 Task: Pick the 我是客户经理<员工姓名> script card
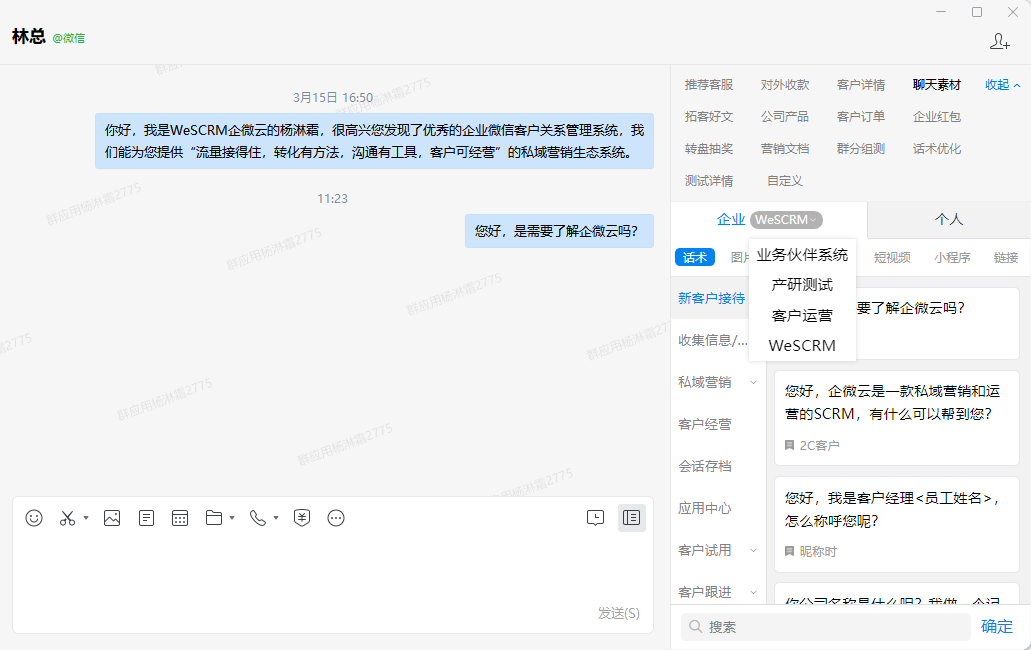click(x=897, y=524)
